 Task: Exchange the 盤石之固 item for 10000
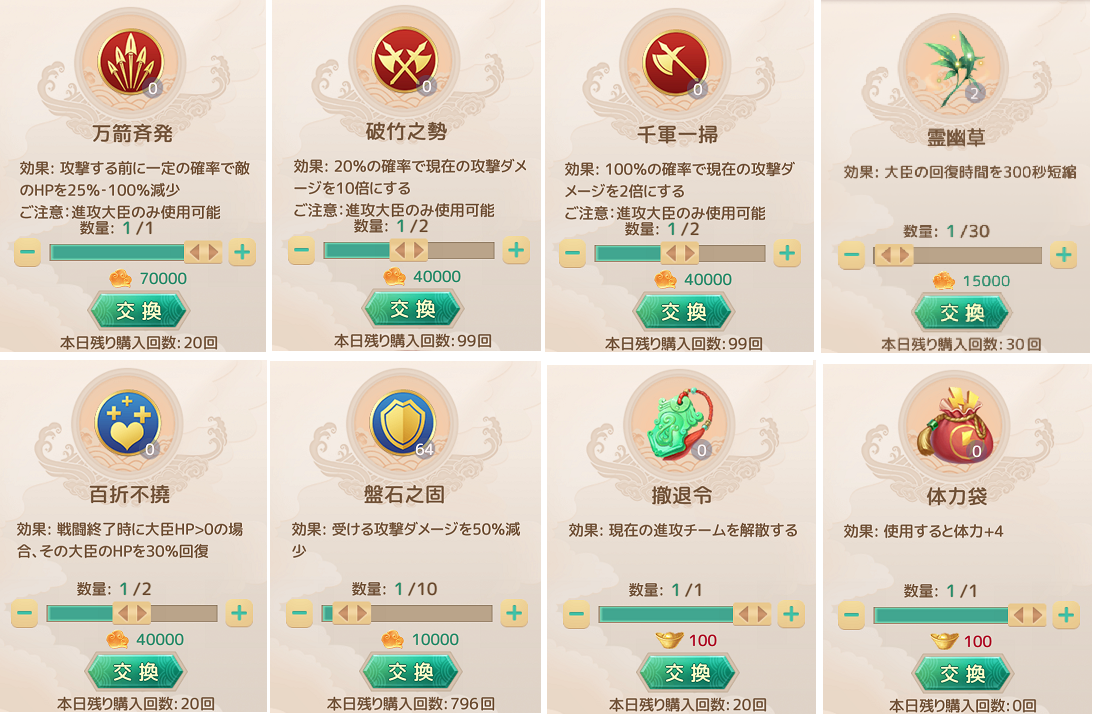[410, 672]
